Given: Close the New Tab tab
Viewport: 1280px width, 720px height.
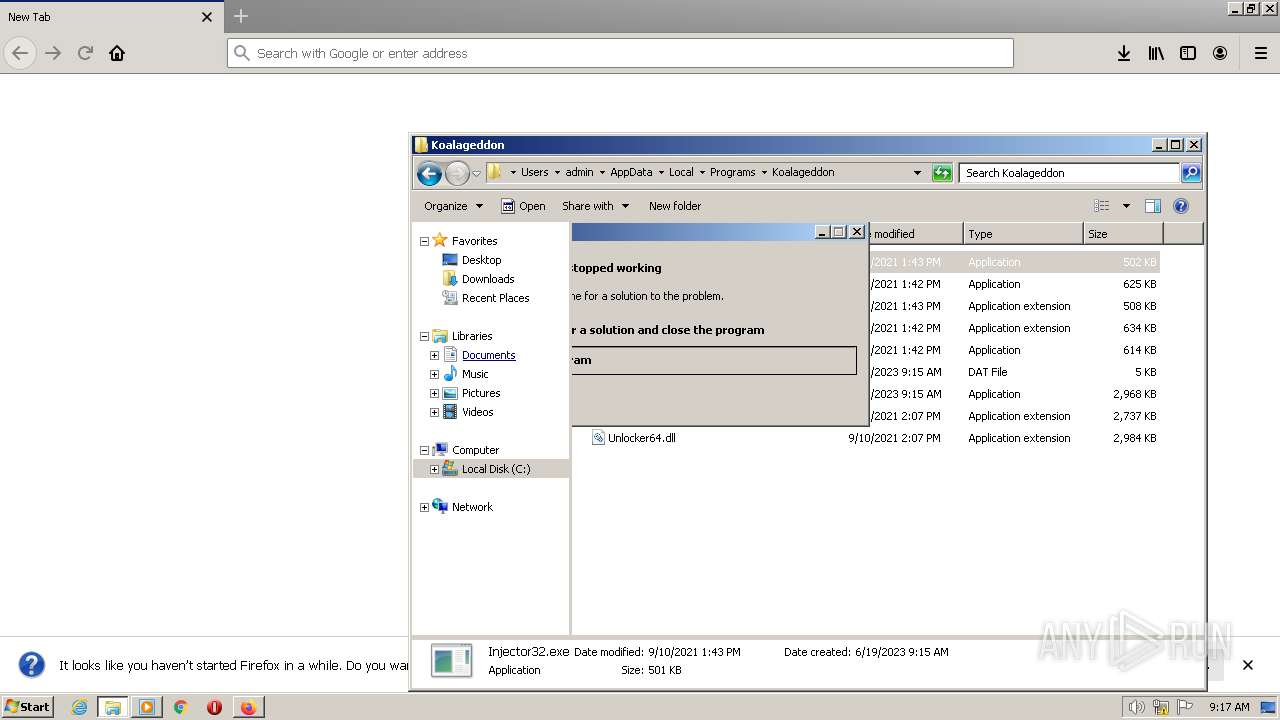Looking at the screenshot, I should click(207, 17).
